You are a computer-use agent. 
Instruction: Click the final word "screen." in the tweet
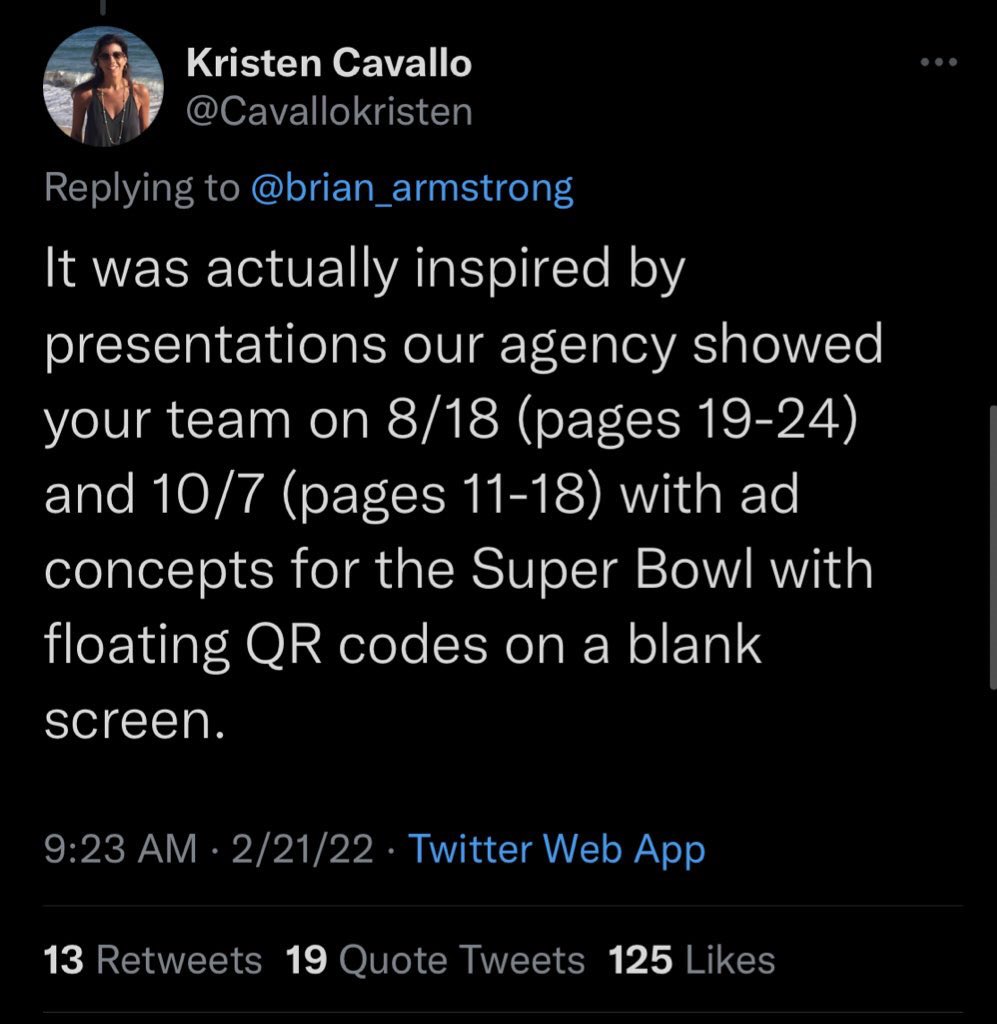coord(129,720)
